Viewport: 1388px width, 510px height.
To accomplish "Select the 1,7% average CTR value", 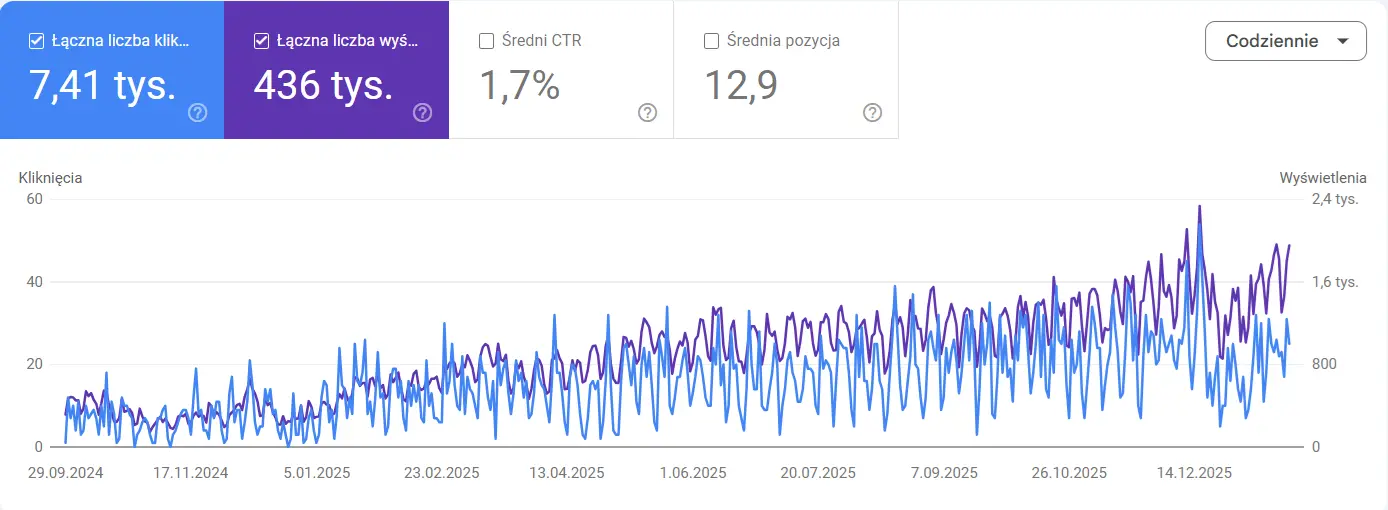I will (520, 86).
